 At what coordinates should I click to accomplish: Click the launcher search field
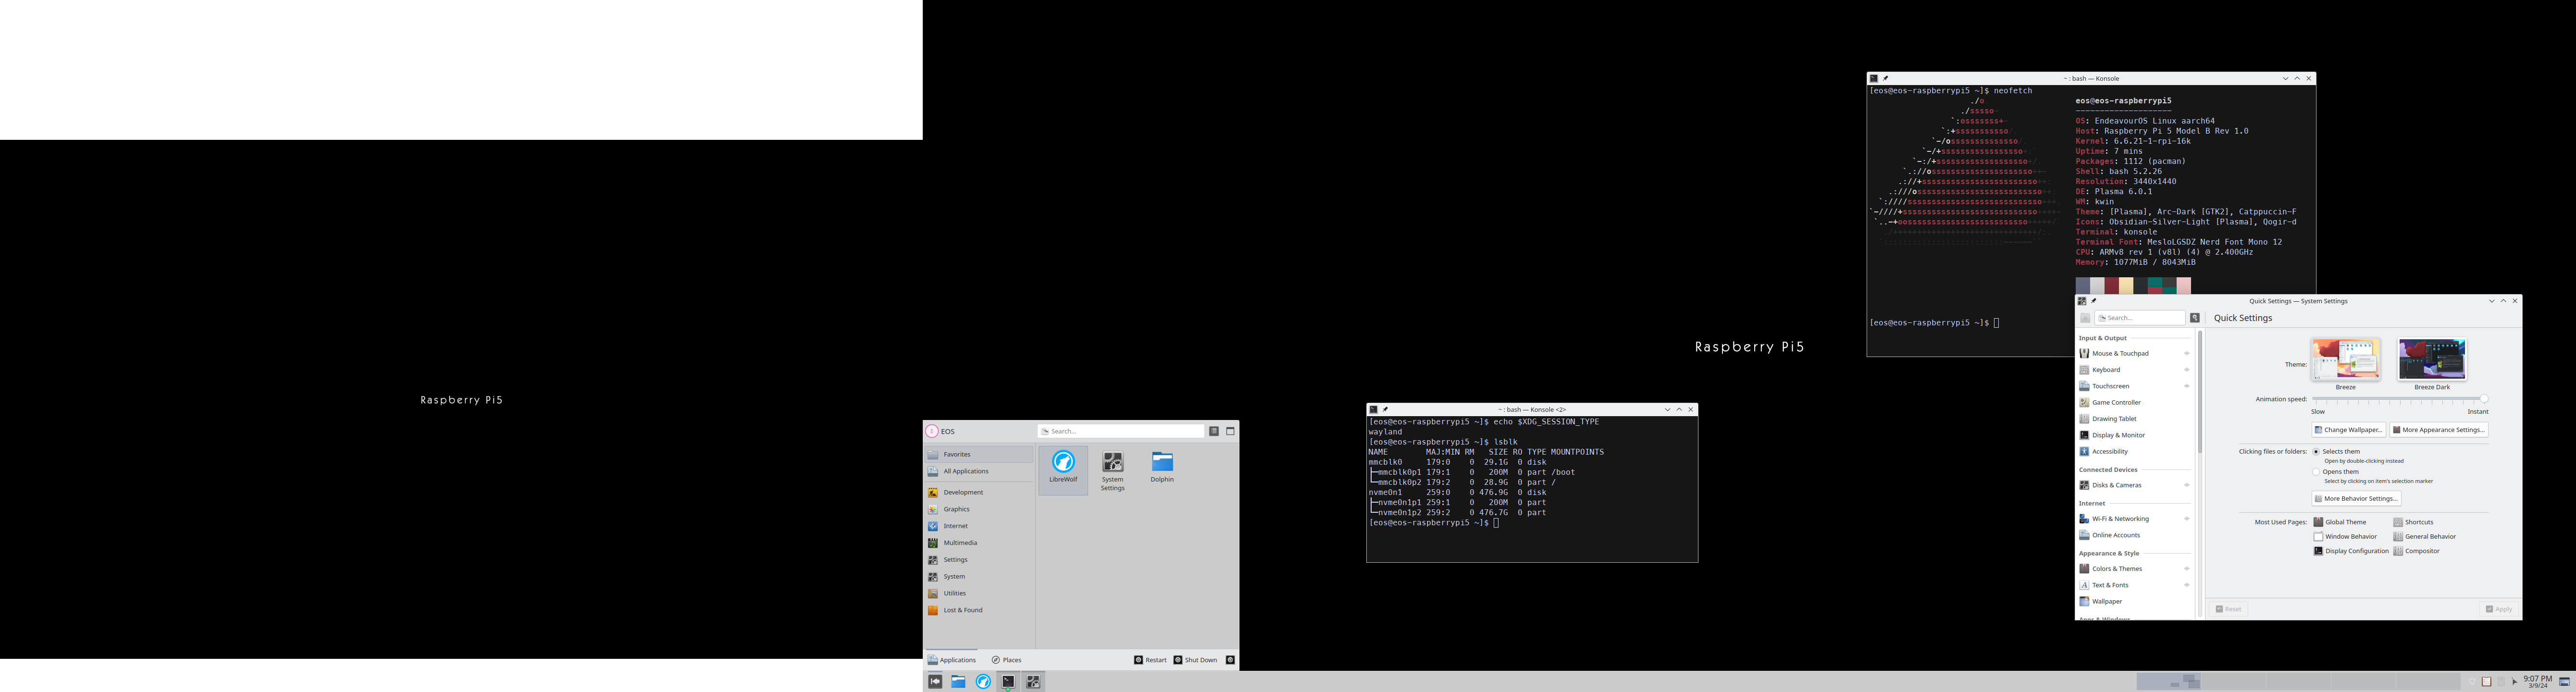(x=1121, y=431)
